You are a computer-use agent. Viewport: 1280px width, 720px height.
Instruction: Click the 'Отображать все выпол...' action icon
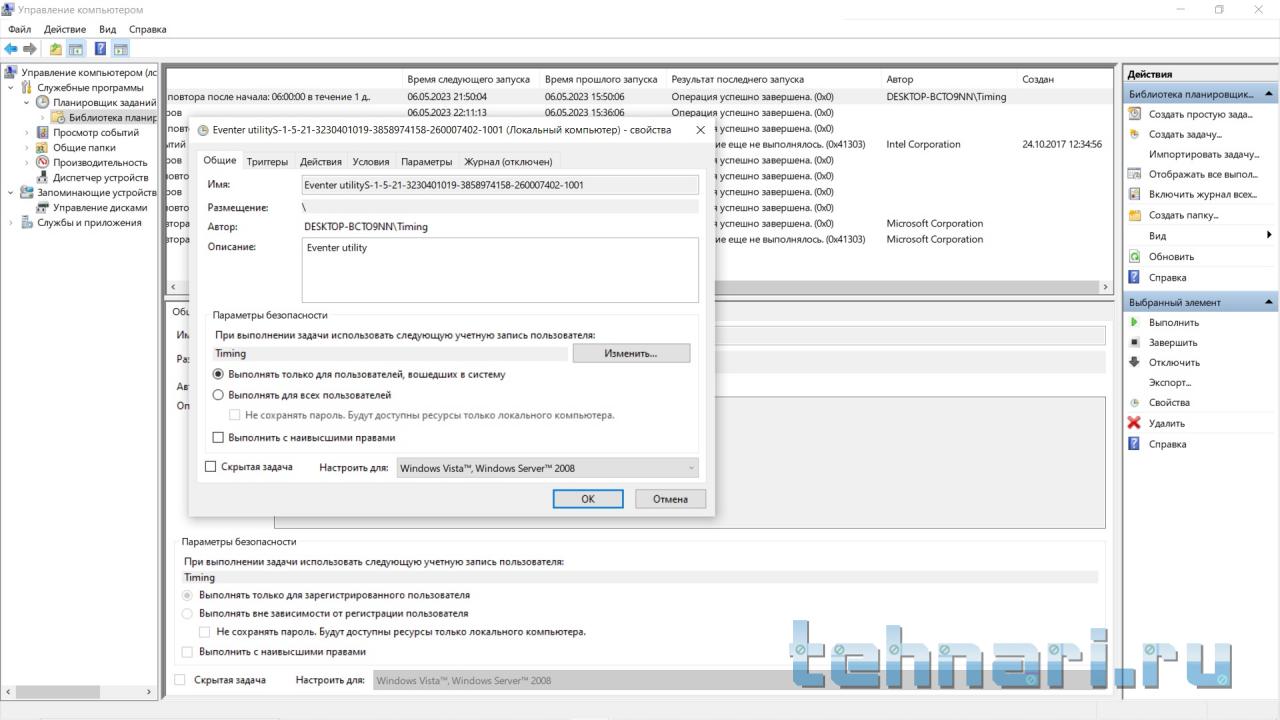(x=1134, y=174)
